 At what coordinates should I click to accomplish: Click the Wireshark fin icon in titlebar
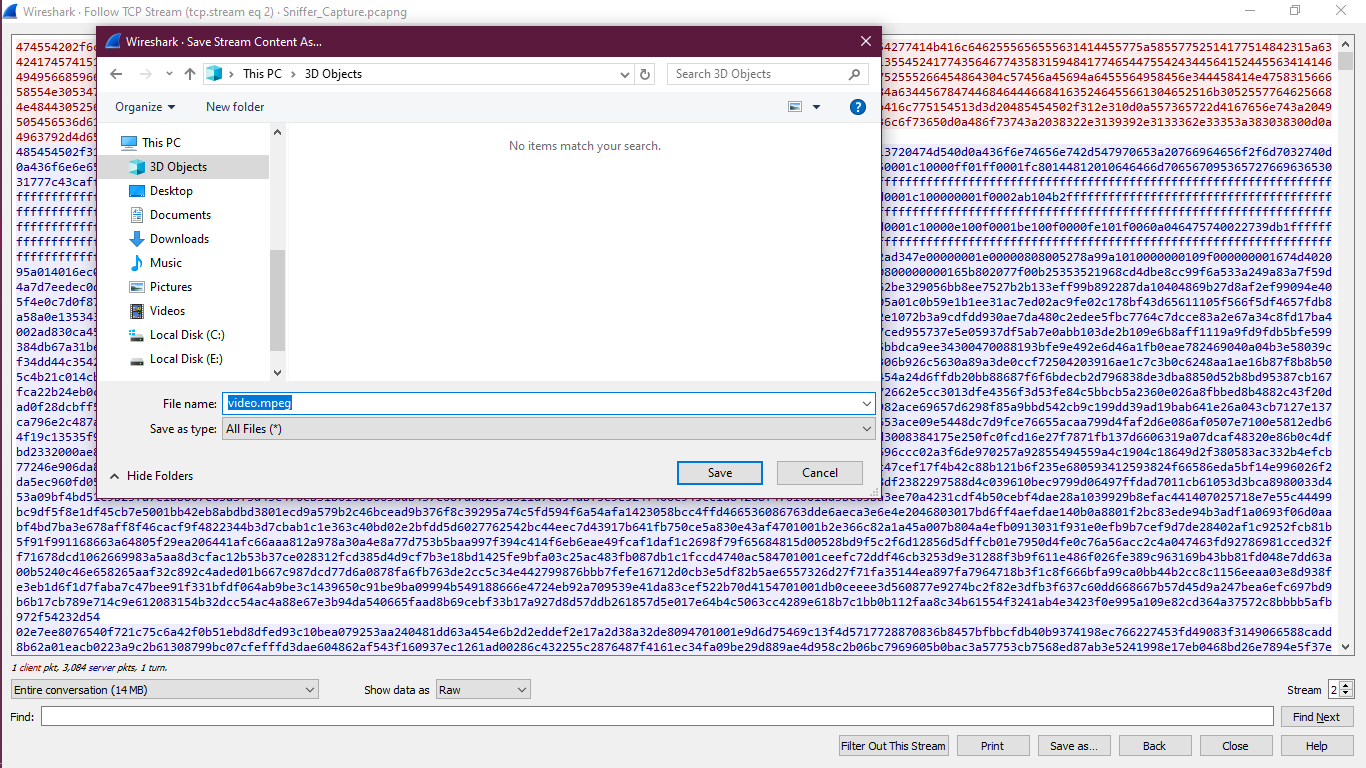[10, 12]
